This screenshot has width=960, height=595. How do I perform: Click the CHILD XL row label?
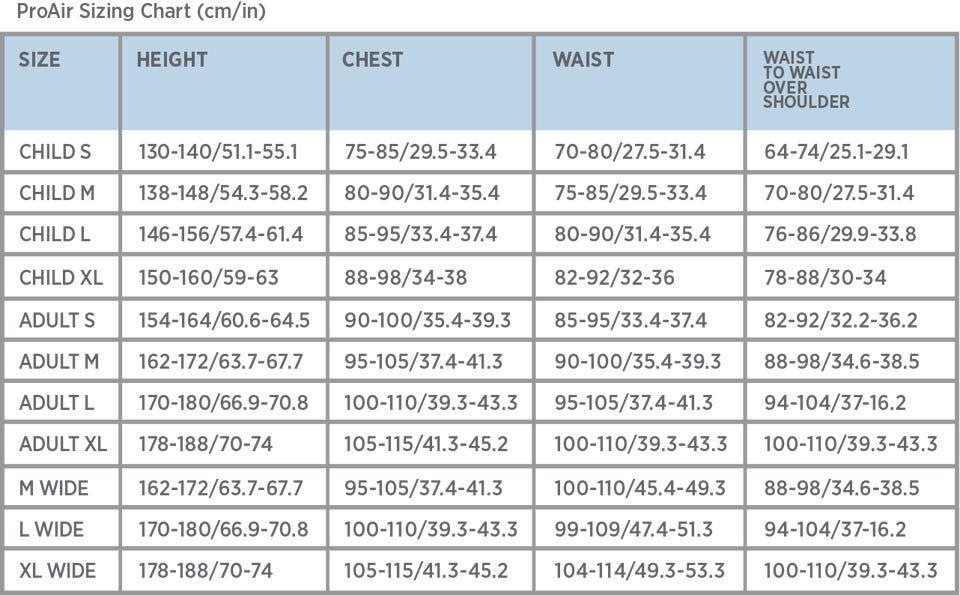61,277
